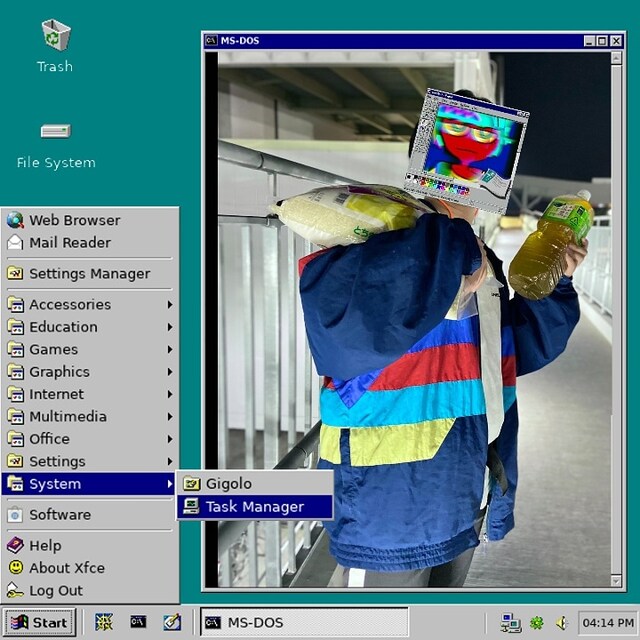Click the Start button
This screenshot has width=640, height=640.
coord(39,622)
